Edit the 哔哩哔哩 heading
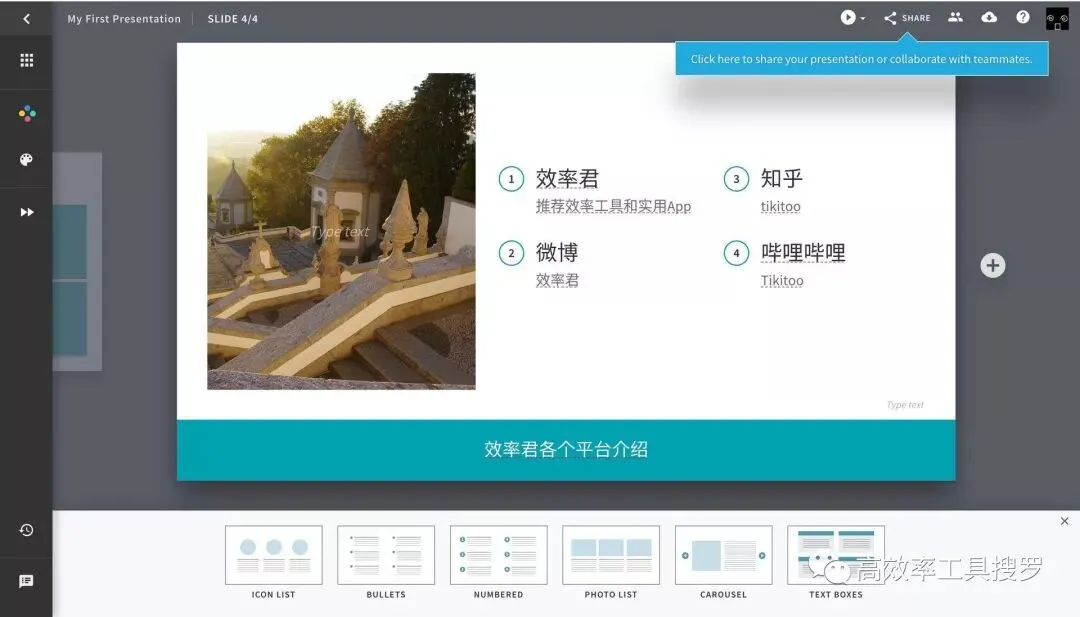The height and width of the screenshot is (617, 1080). (803, 252)
